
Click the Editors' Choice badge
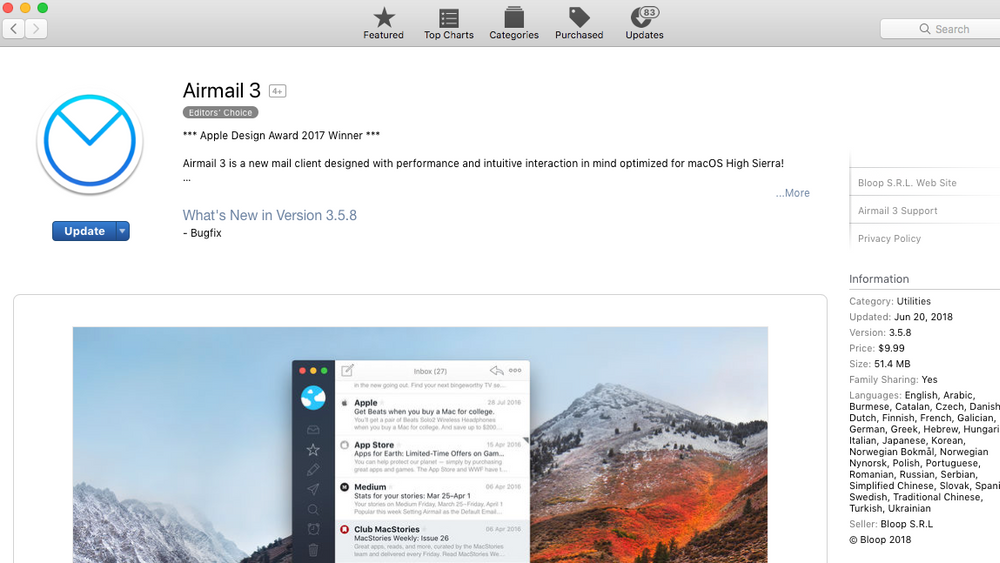tap(221, 112)
